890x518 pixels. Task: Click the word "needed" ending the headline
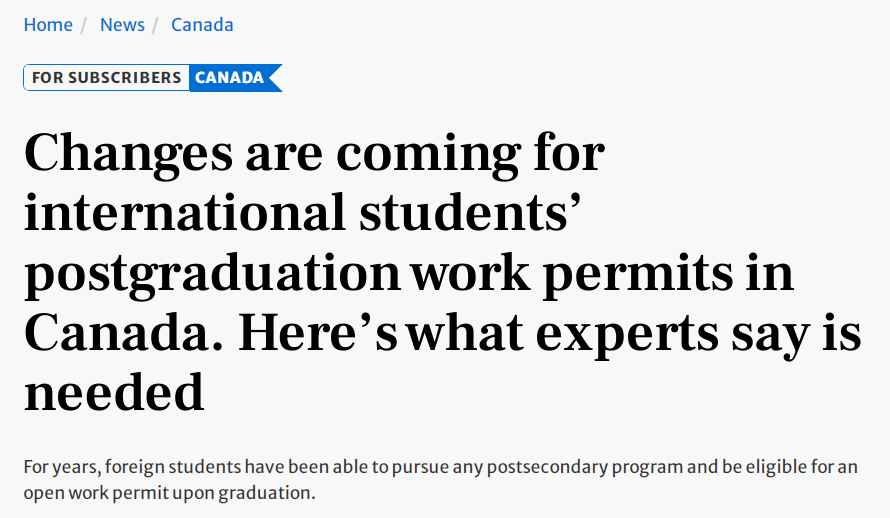coord(114,393)
